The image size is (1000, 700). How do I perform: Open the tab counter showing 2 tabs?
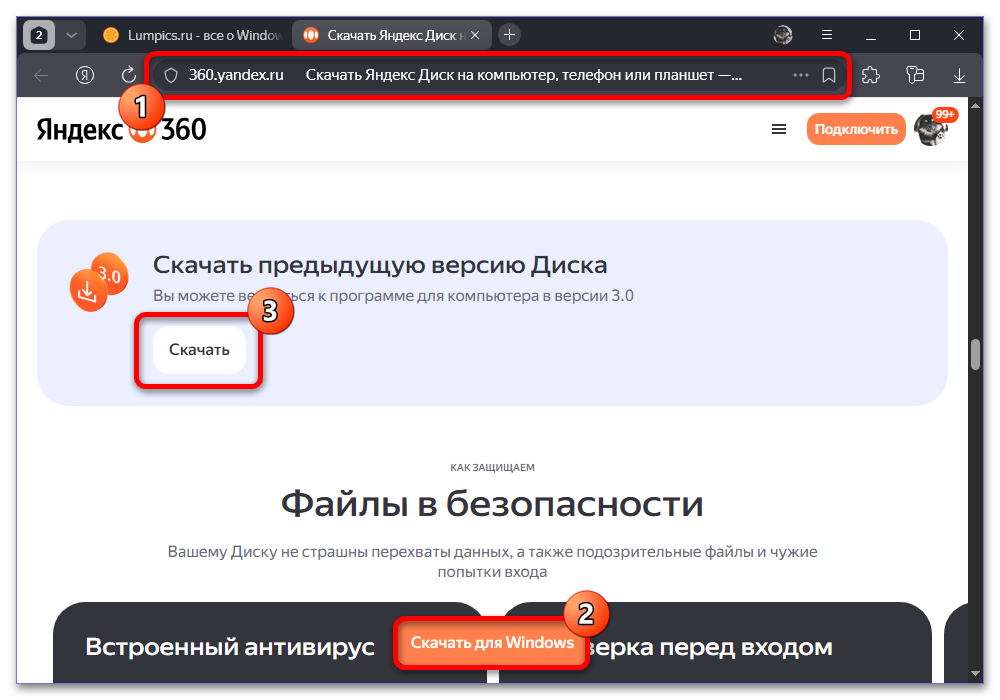[x=39, y=35]
